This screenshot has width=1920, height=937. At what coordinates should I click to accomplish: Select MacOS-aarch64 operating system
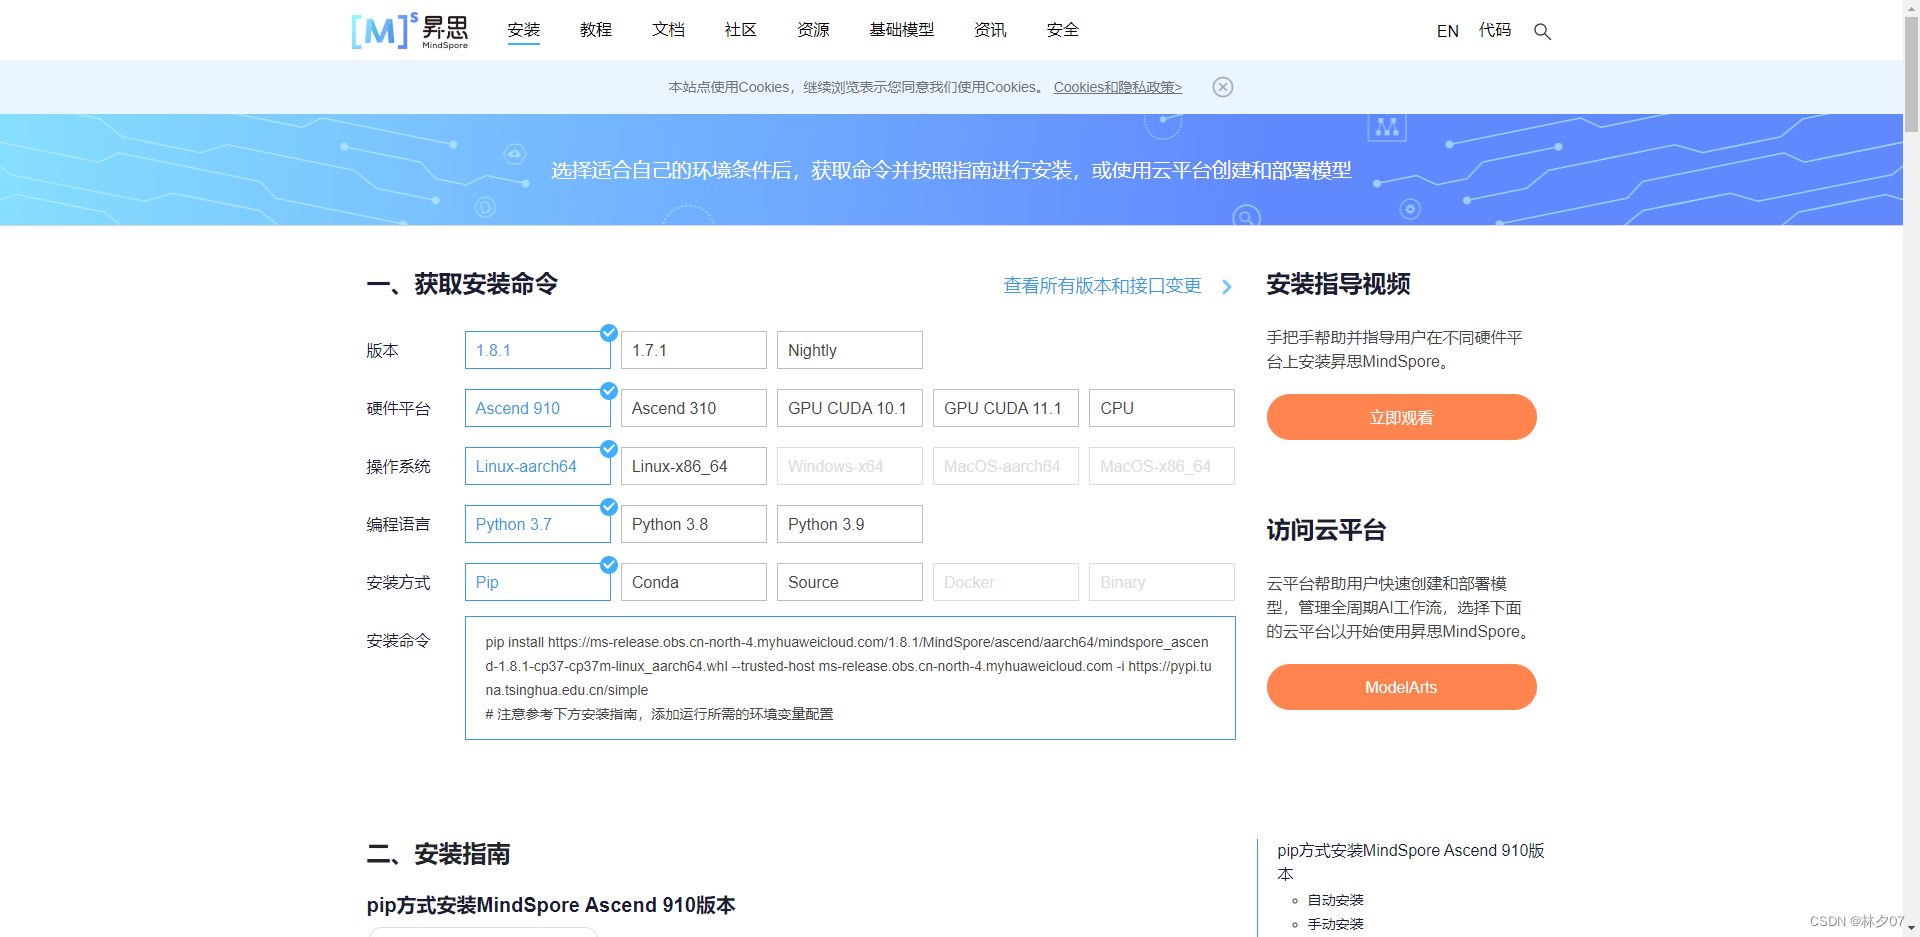click(x=1006, y=466)
